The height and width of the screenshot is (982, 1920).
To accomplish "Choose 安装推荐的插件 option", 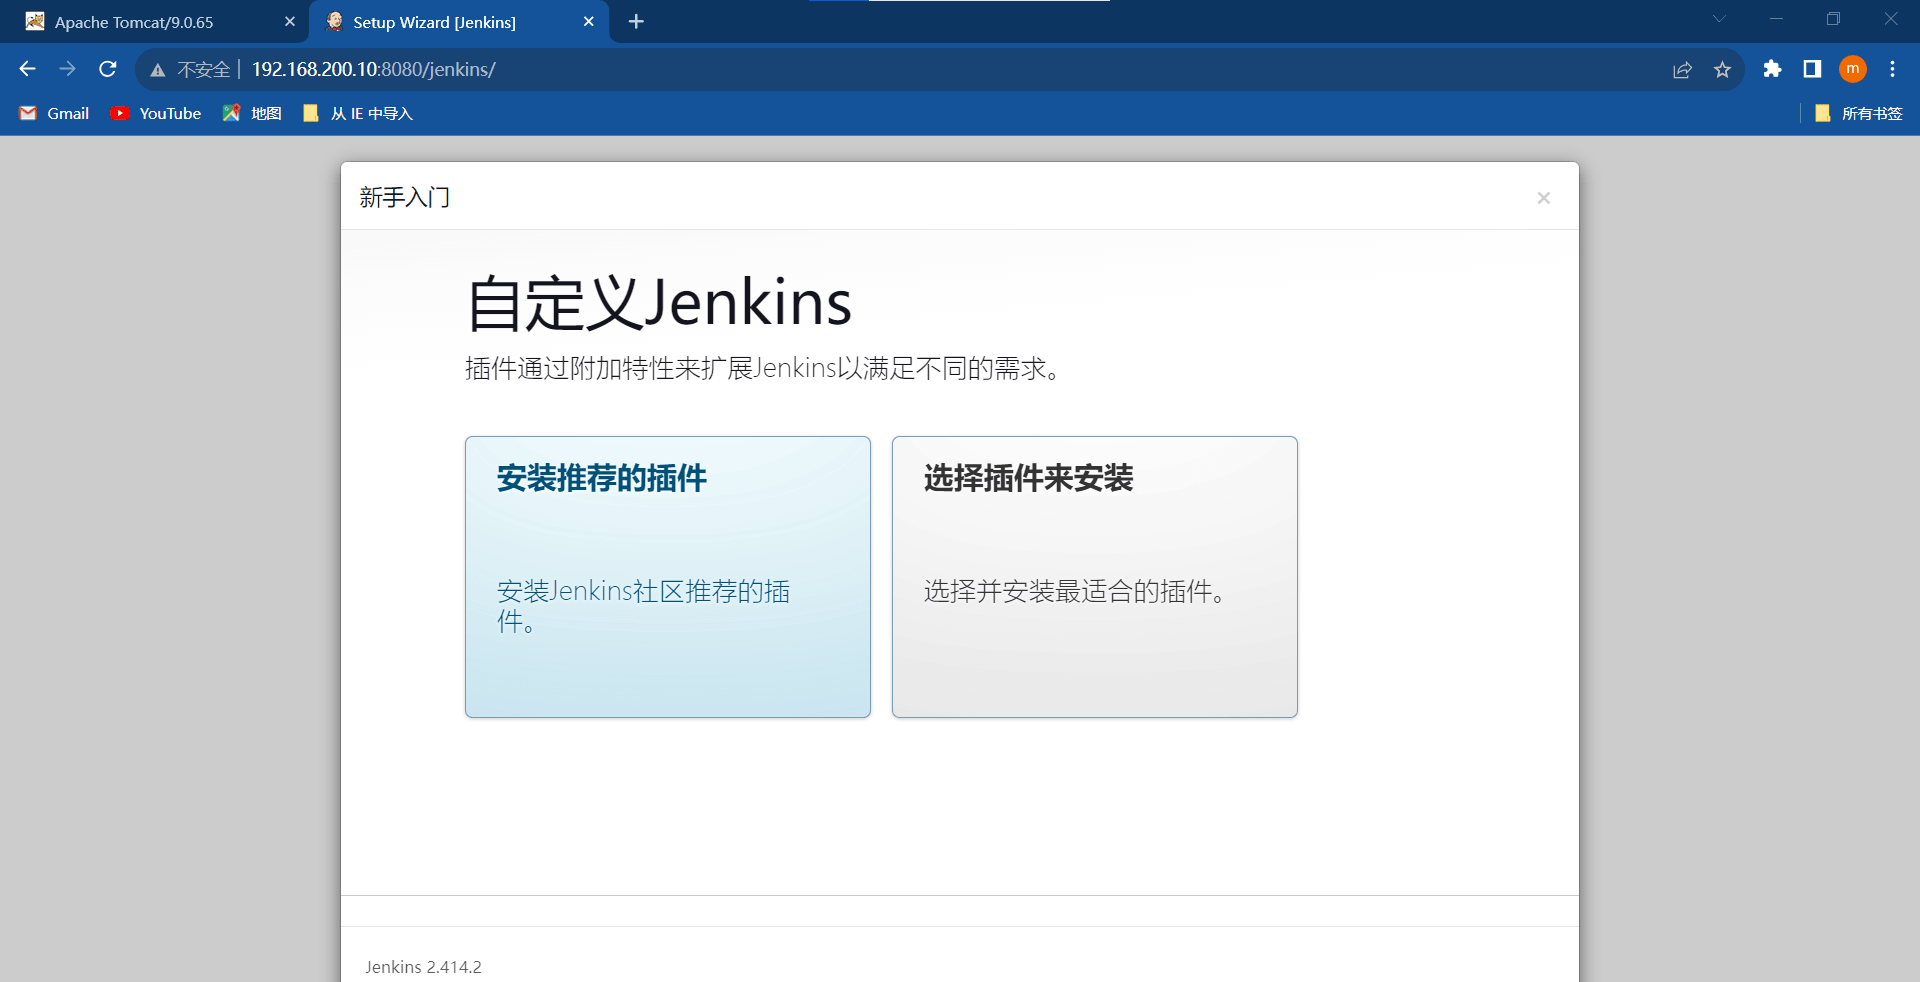I will 668,577.
